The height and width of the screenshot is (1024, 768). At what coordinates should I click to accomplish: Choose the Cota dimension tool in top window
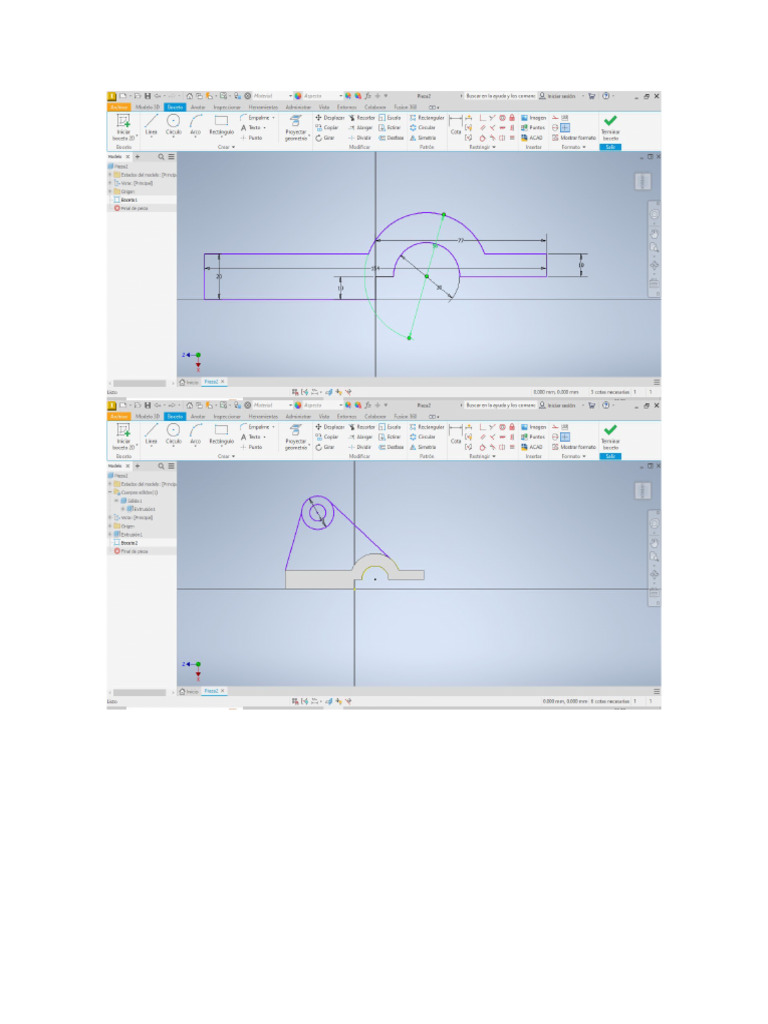coord(456,124)
